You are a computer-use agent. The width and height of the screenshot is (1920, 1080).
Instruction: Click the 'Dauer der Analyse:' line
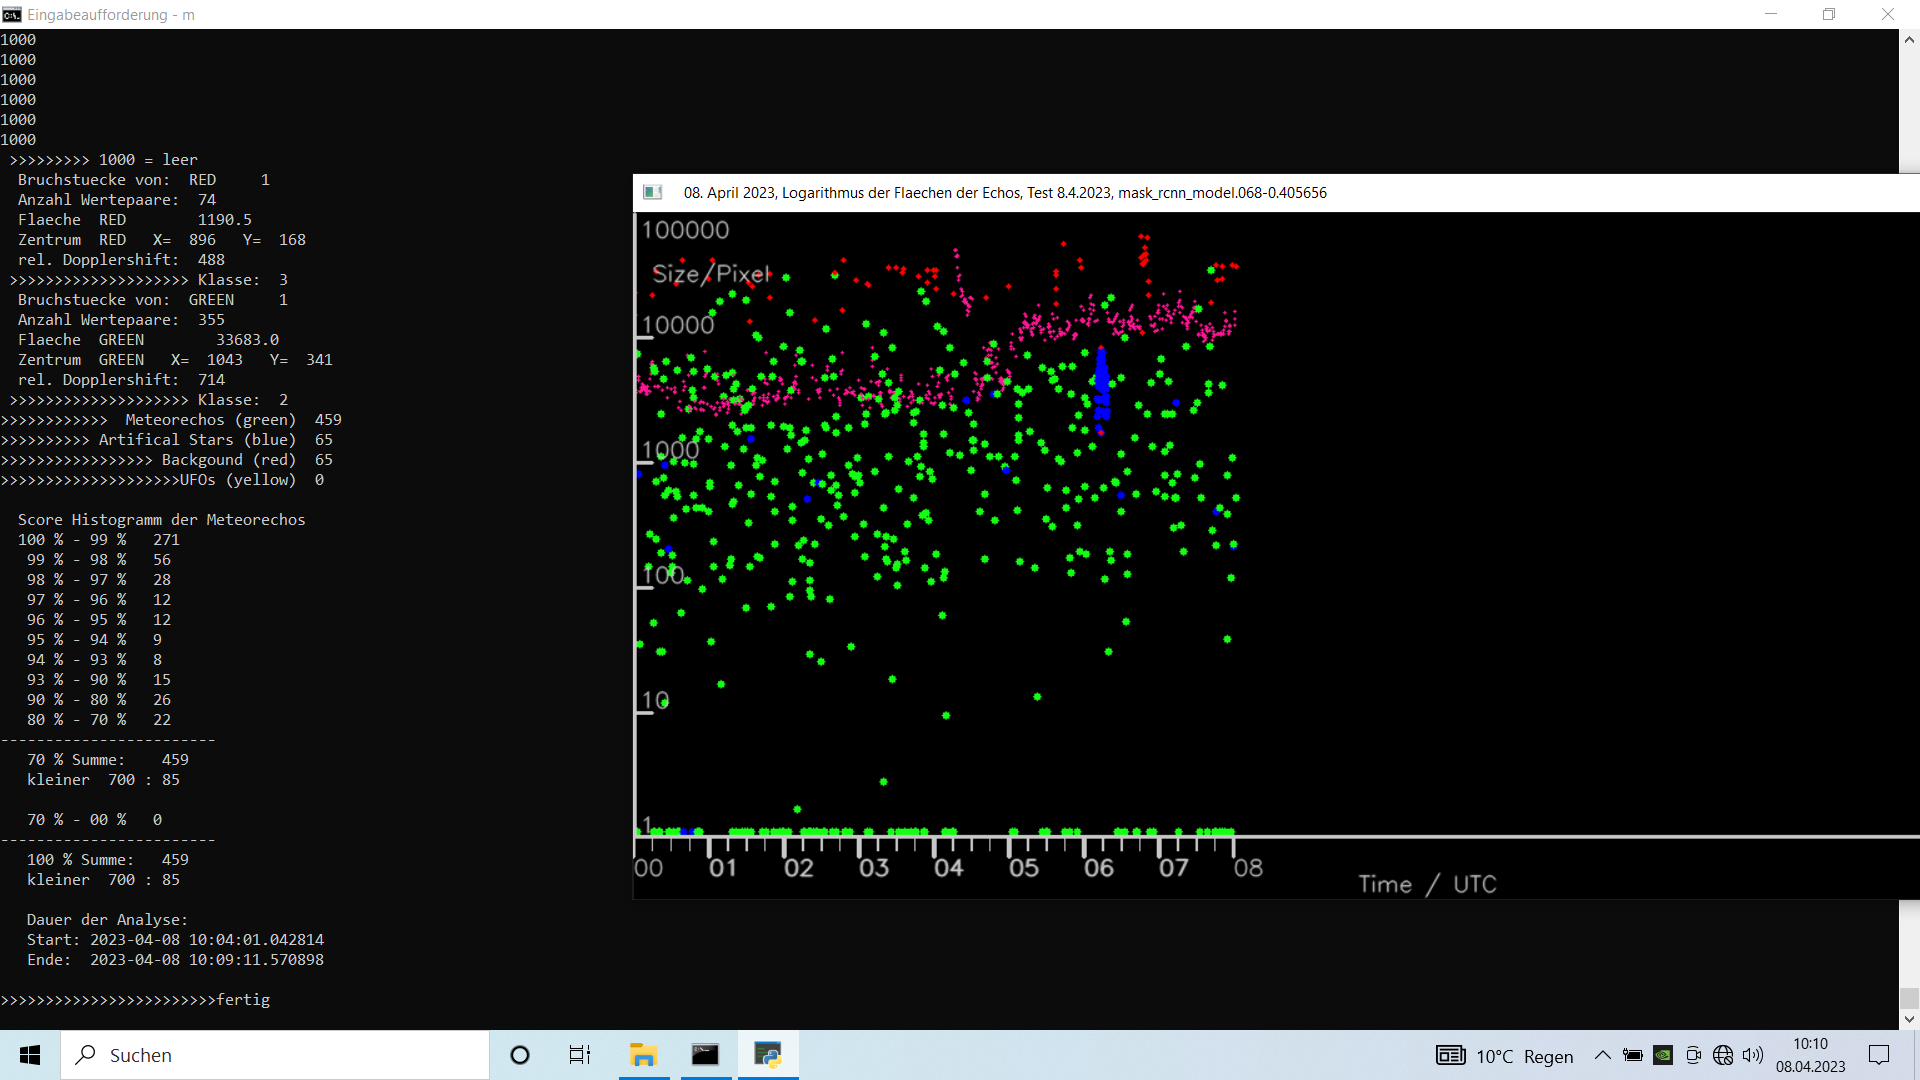pyautogui.click(x=107, y=920)
